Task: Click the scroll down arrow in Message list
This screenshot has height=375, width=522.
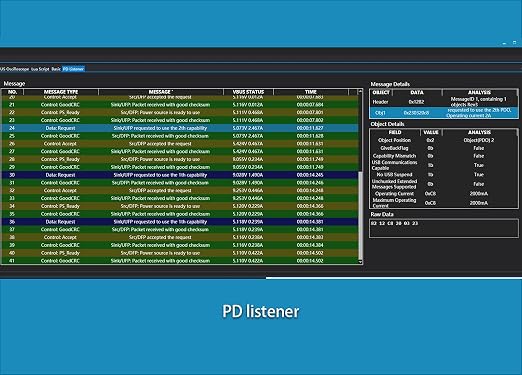Action: 360,262
